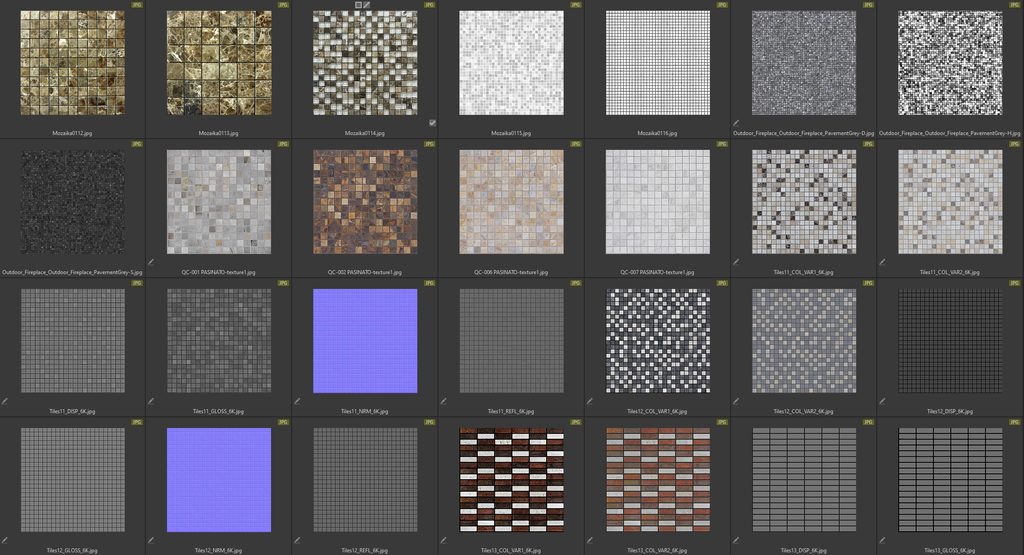
Task: Click the pencil icon on the Tiles11_NRM_6K.jpg tile
Action: click(x=297, y=401)
